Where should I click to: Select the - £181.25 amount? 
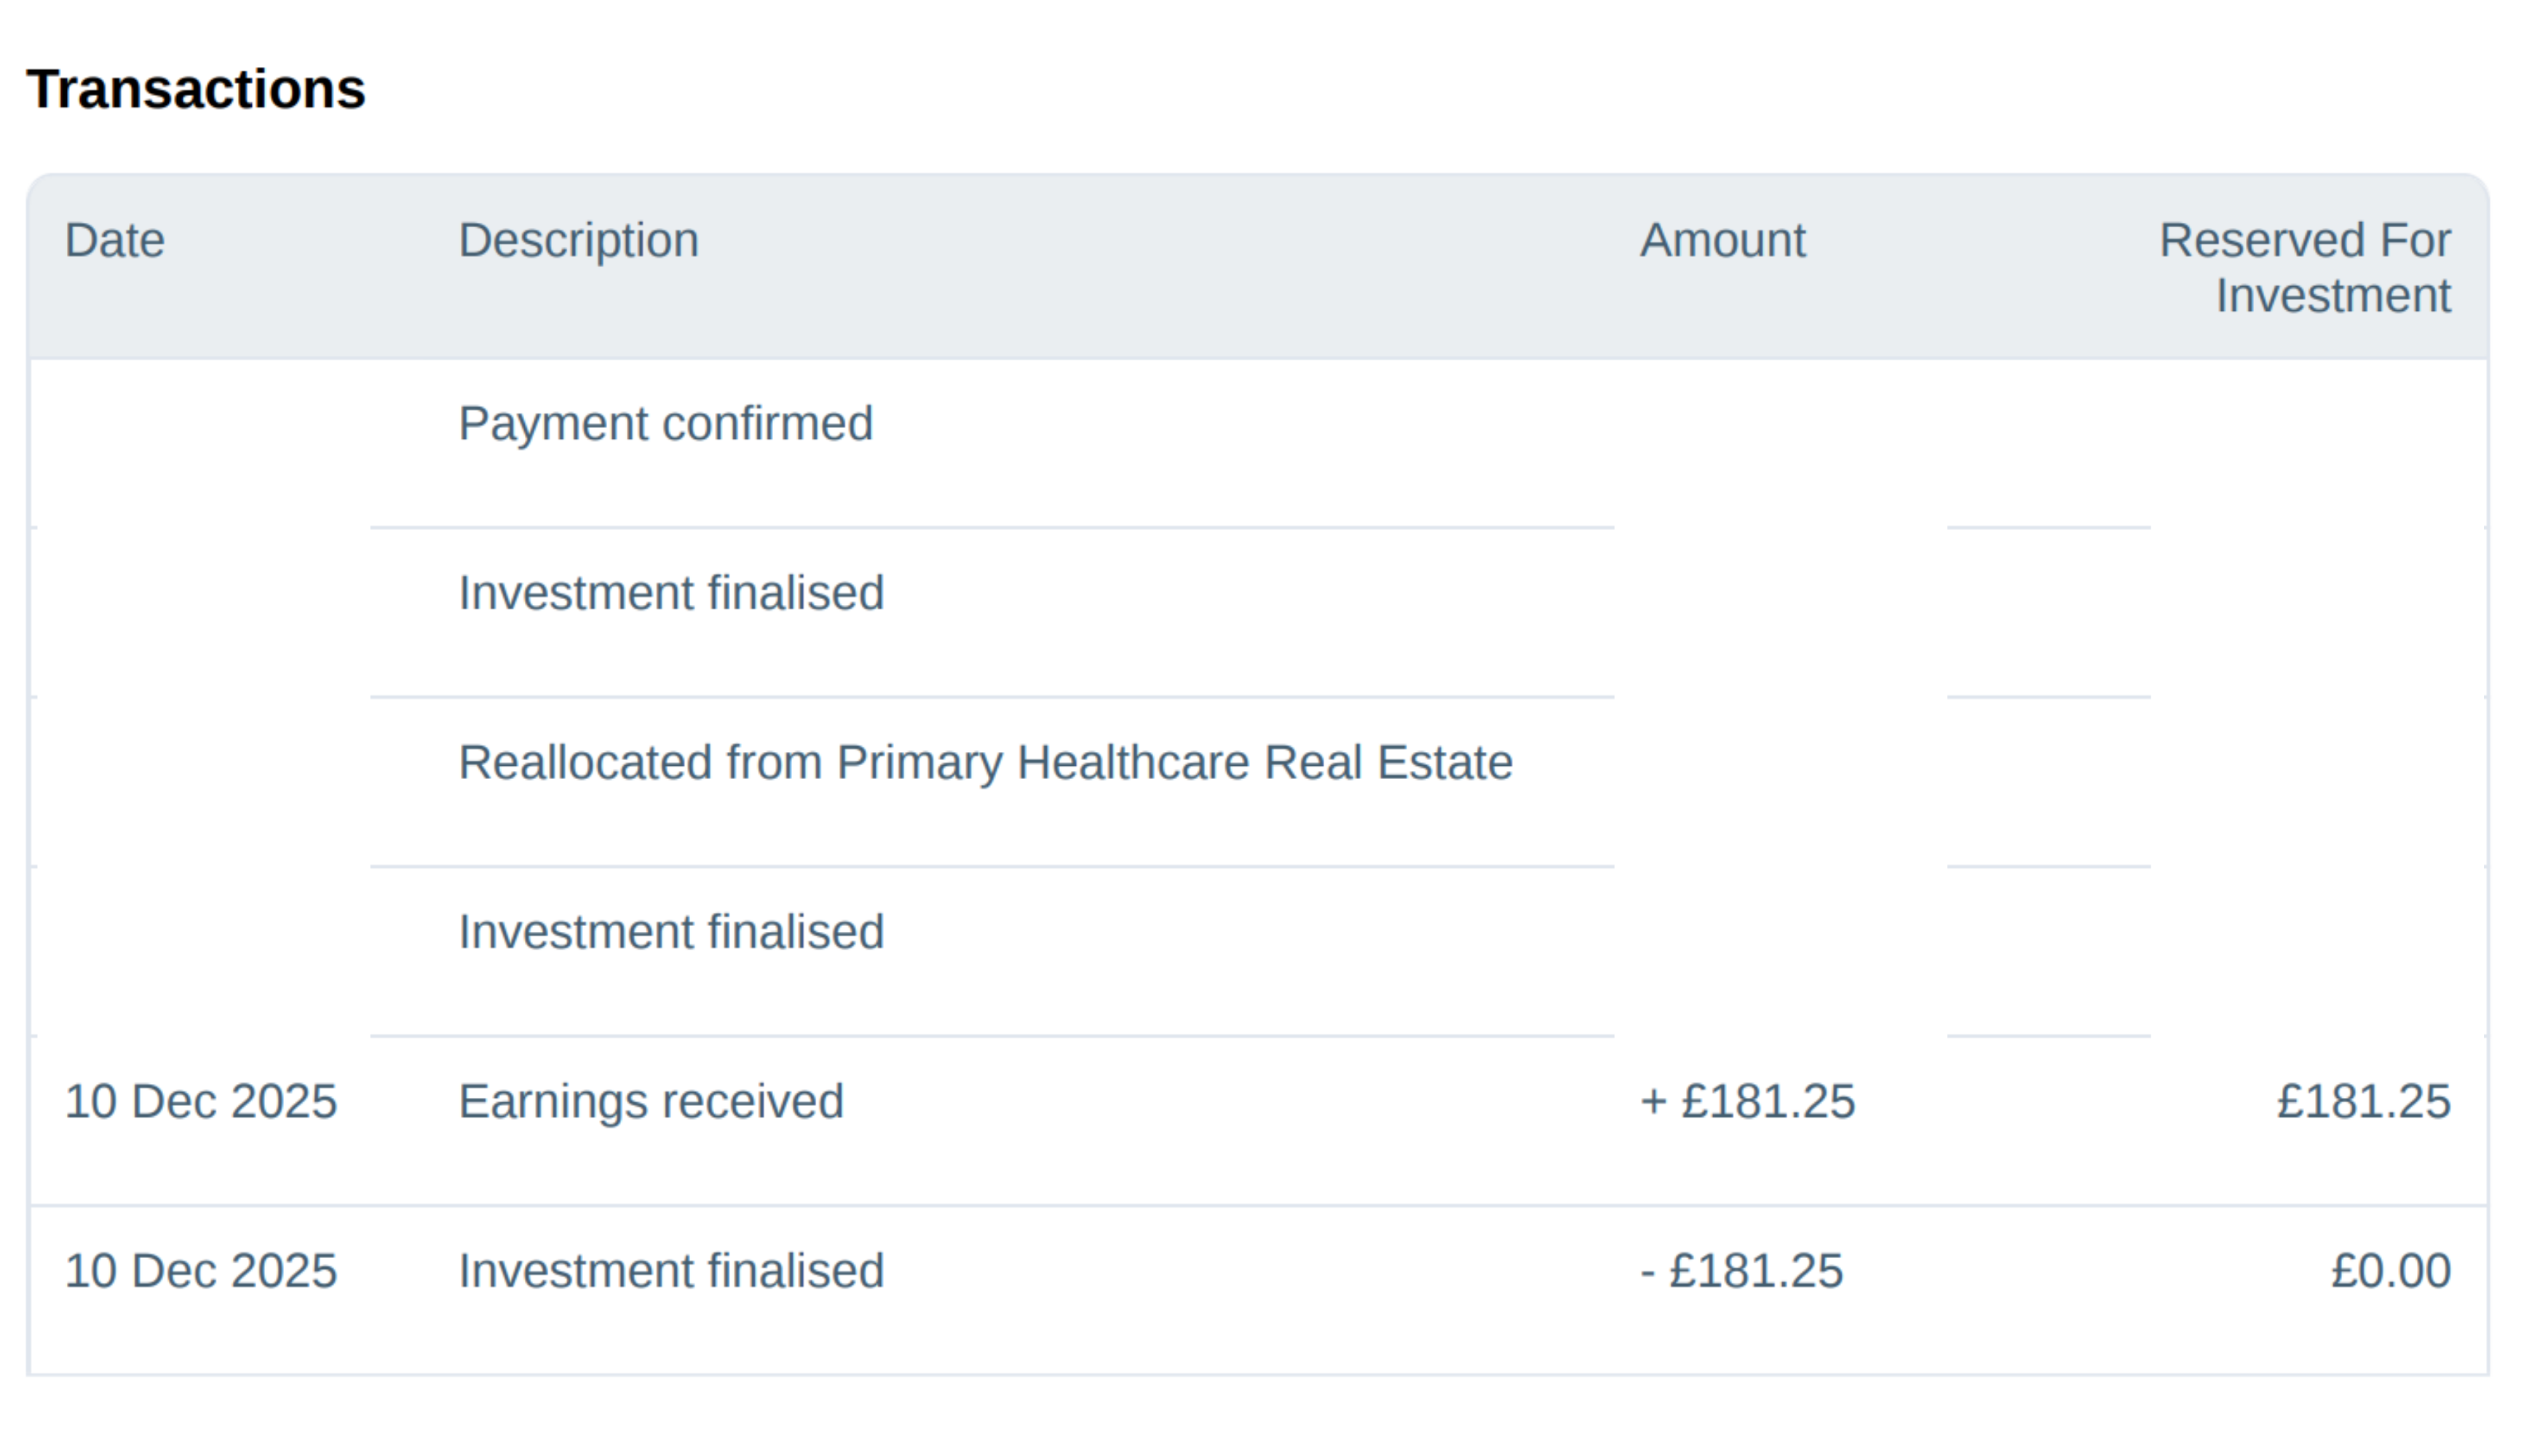(1741, 1271)
